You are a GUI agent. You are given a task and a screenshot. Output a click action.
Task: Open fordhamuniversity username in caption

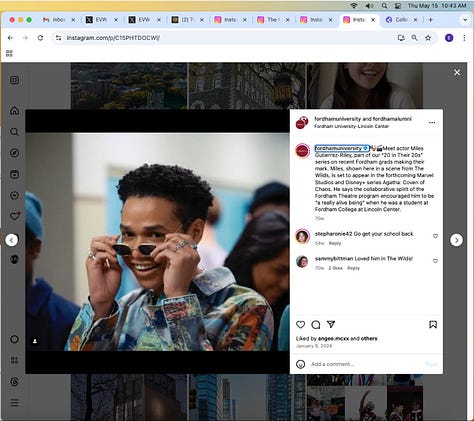(x=338, y=148)
